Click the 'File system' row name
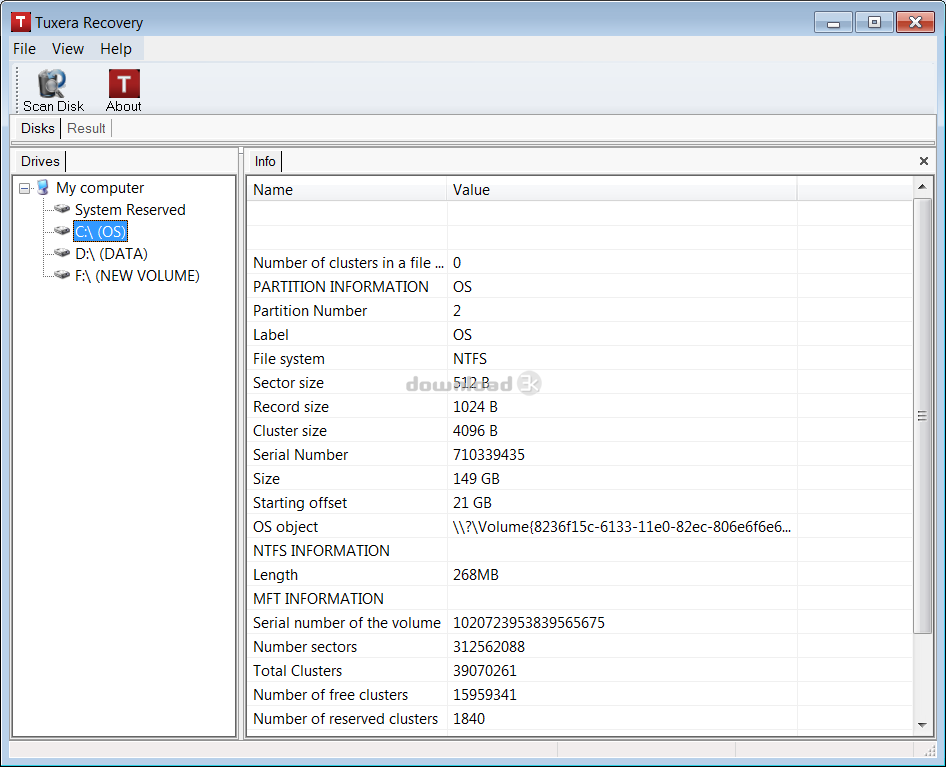 click(x=288, y=359)
